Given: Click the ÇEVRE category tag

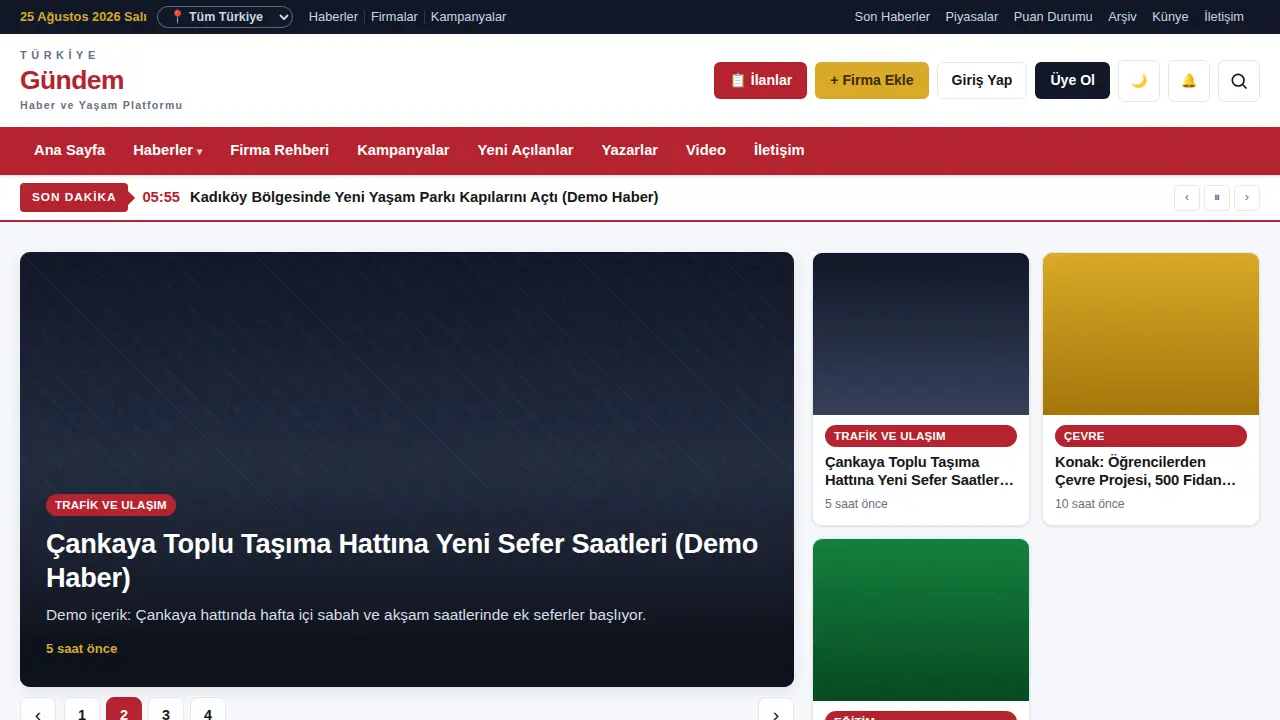Looking at the screenshot, I should point(1151,436).
